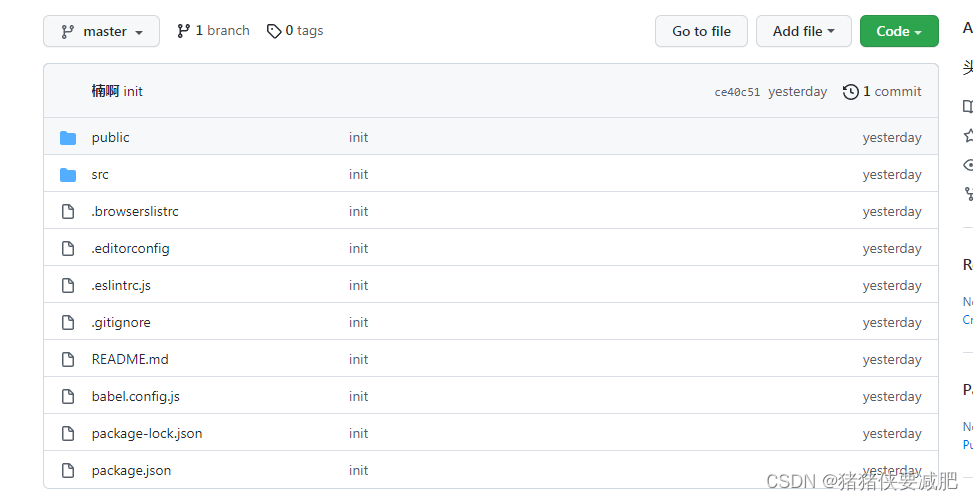
Task: Click the .editorconfig file icon
Action: click(68, 249)
